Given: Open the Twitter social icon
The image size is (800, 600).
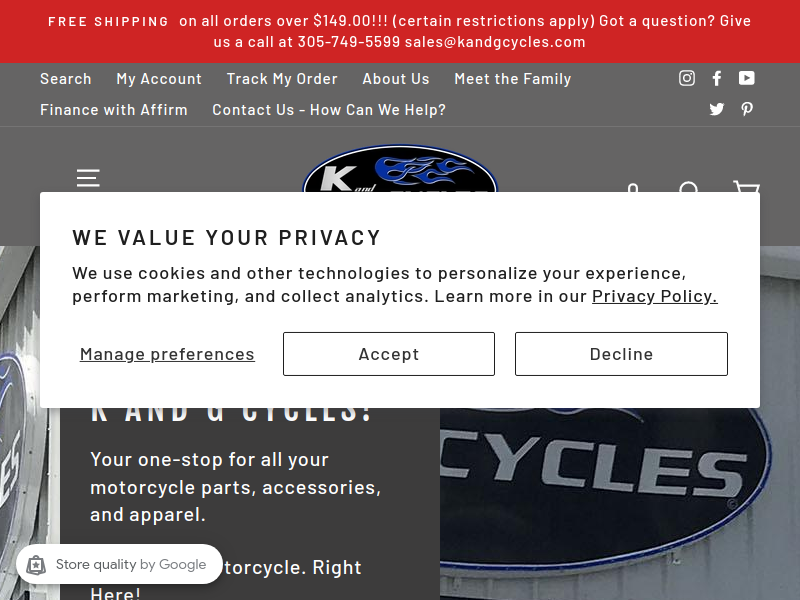Looking at the screenshot, I should (717, 109).
